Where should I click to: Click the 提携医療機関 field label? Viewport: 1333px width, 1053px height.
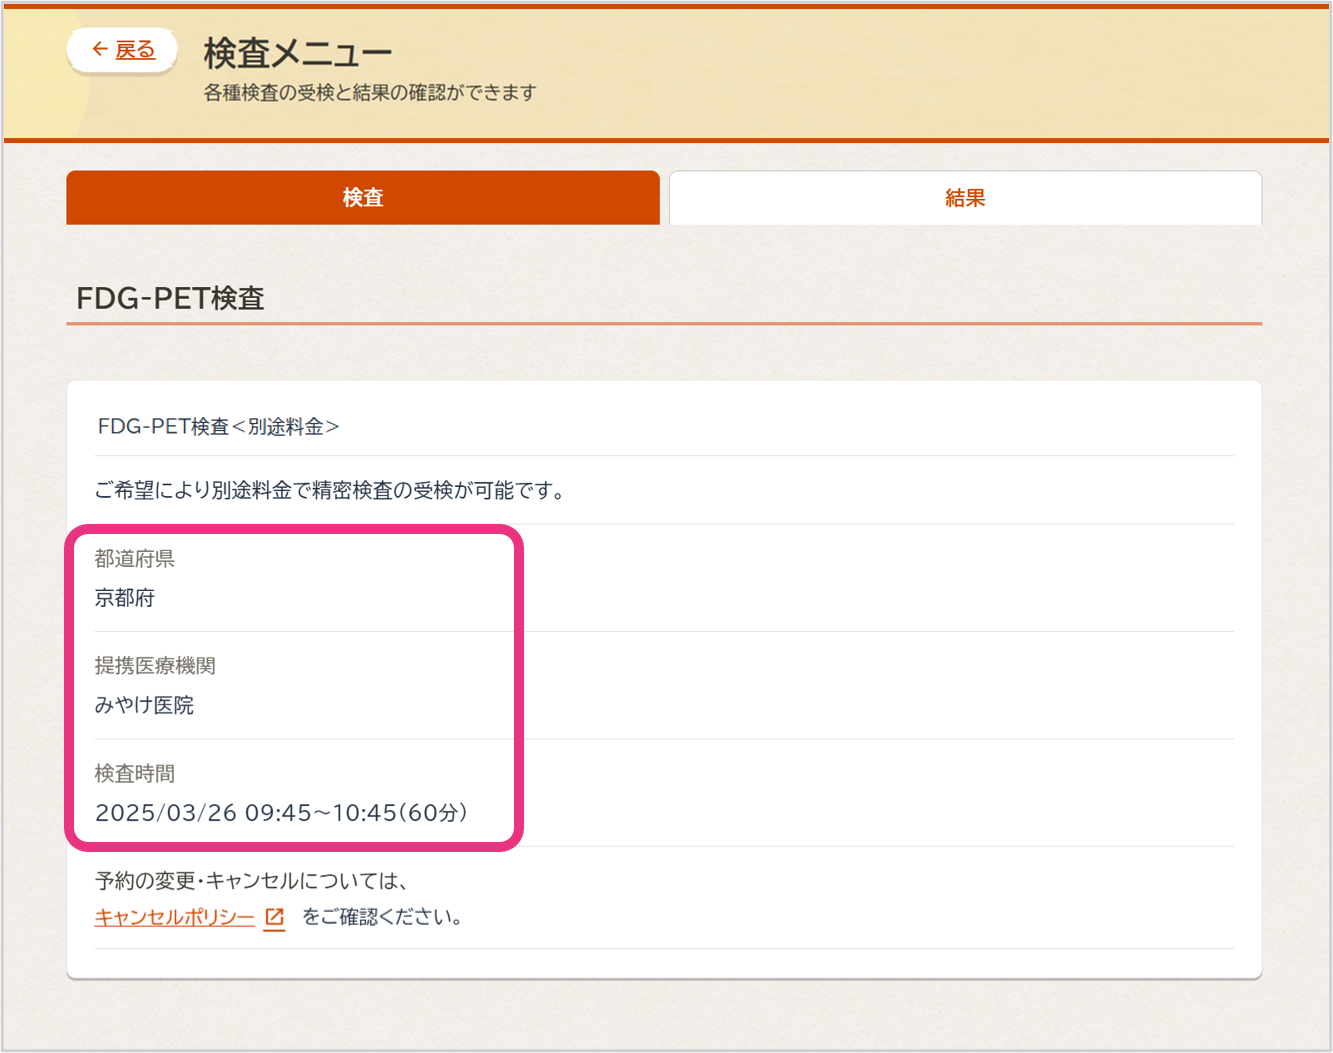(155, 666)
